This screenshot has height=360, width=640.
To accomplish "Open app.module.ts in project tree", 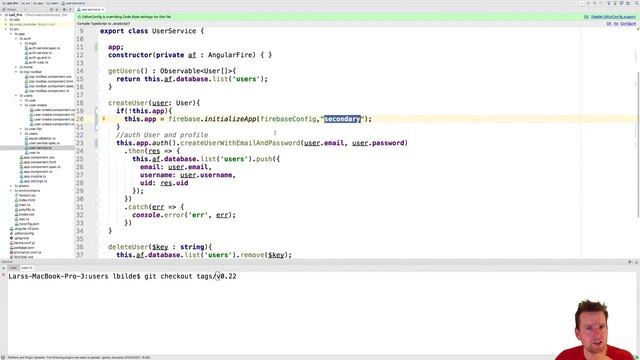I will click(x=34, y=176).
